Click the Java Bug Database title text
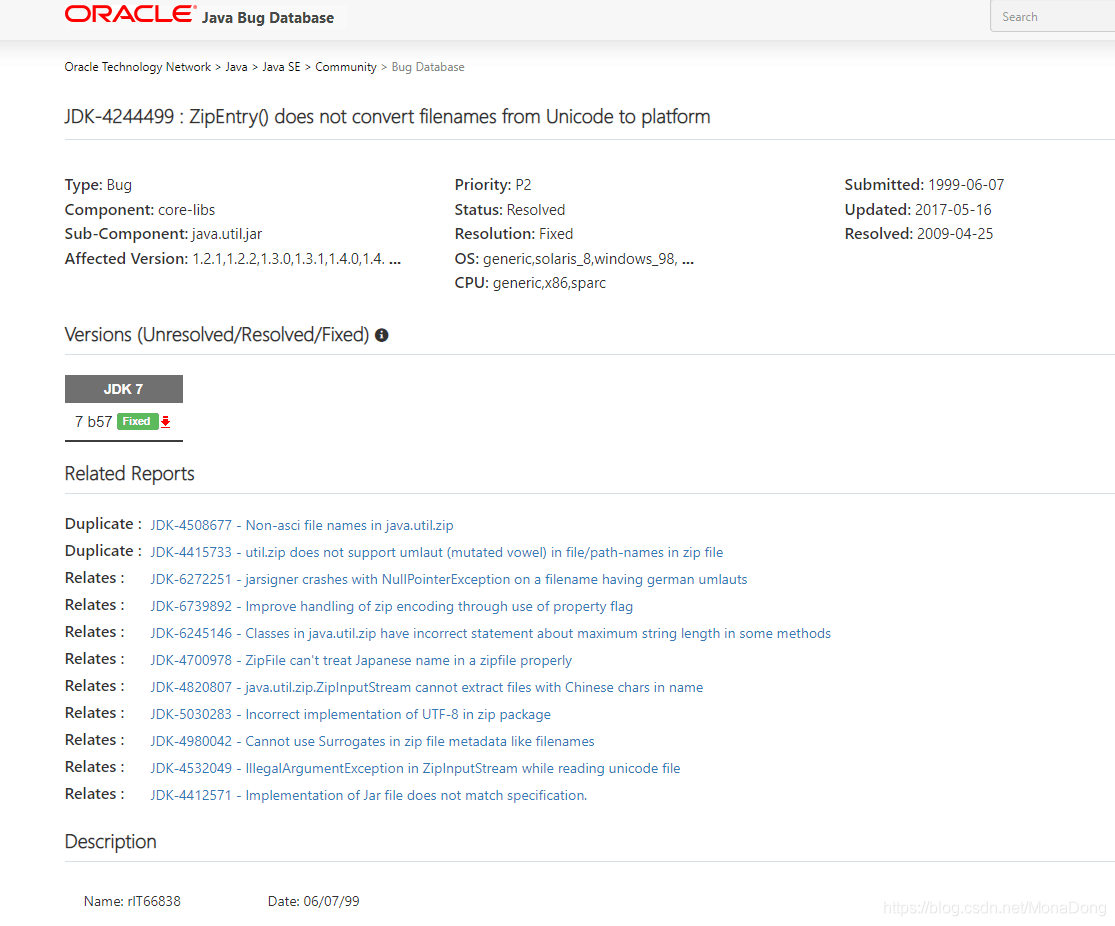The height and width of the screenshot is (926, 1115). click(267, 18)
